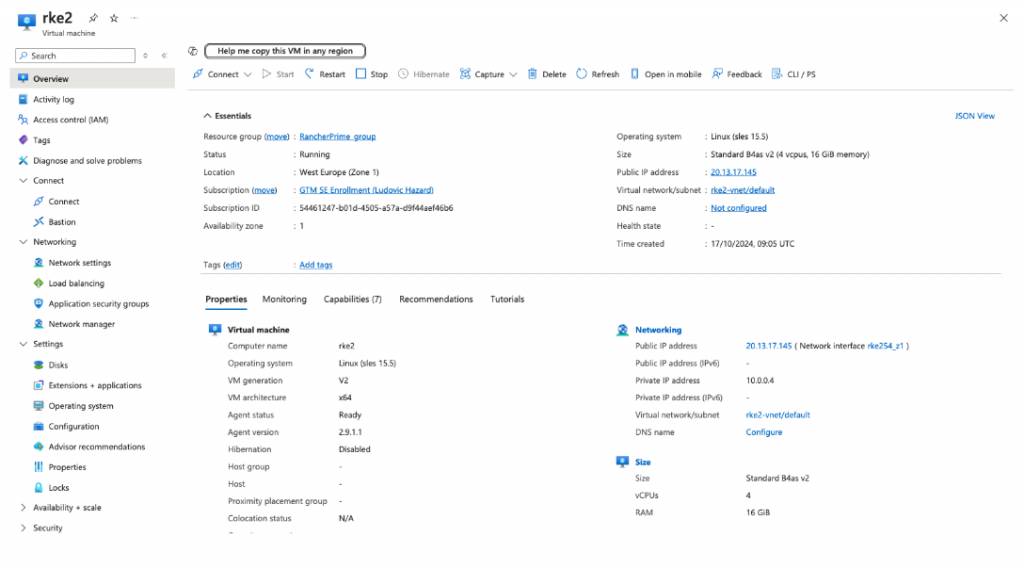The width and height of the screenshot is (1024, 568).
Task: Open the CLI / PS option
Action: click(x=794, y=74)
